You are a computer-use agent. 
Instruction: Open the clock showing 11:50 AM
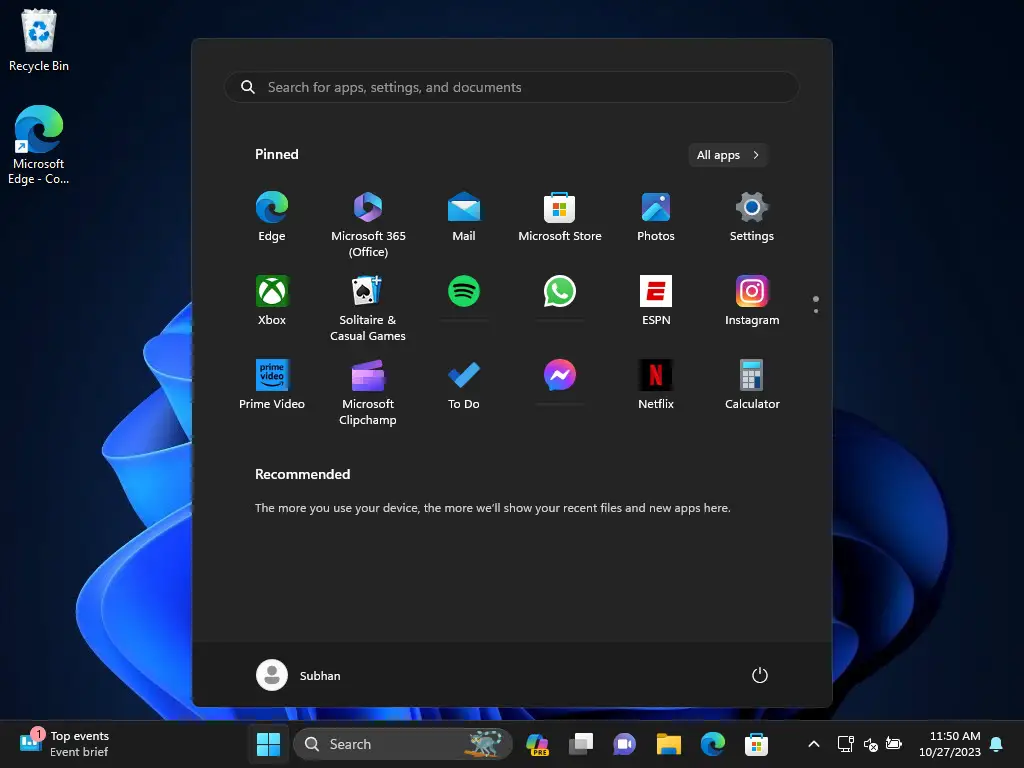[x=950, y=744]
